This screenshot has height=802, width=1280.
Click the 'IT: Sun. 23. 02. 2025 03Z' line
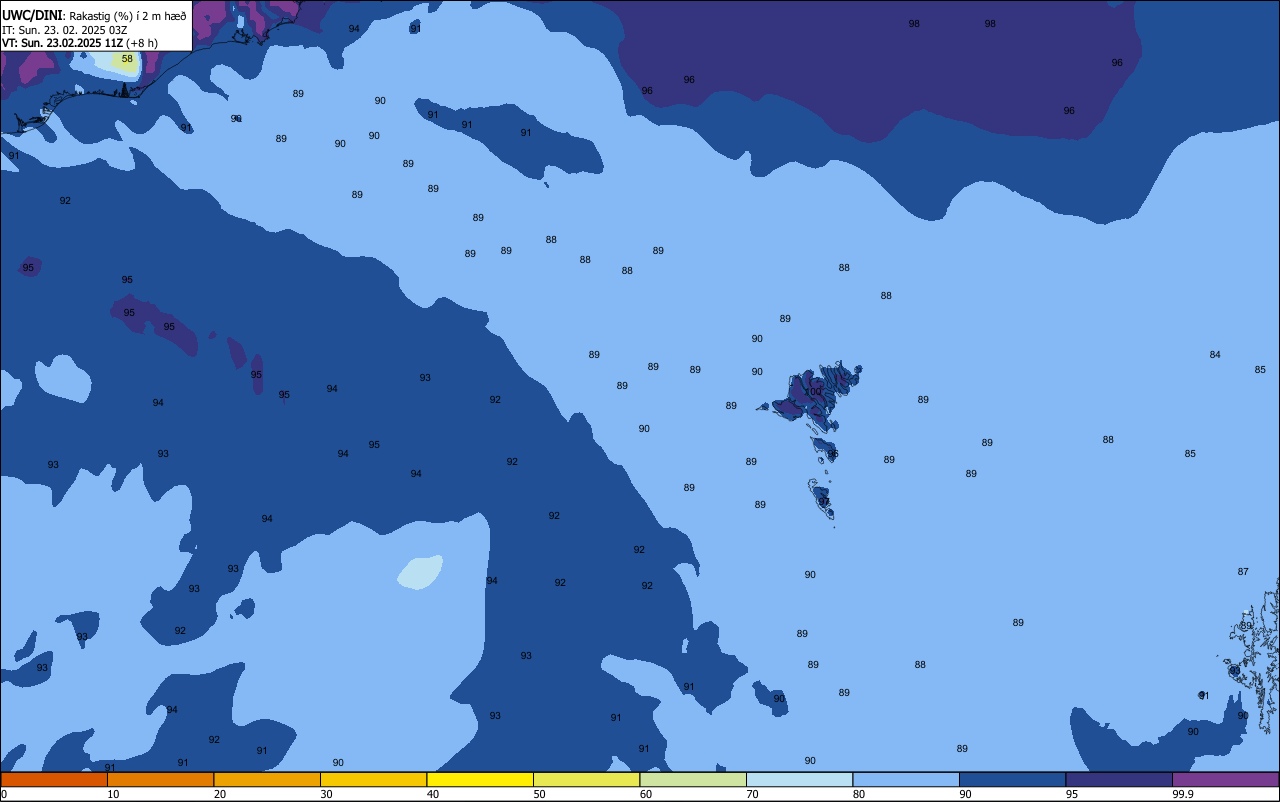tap(64, 30)
